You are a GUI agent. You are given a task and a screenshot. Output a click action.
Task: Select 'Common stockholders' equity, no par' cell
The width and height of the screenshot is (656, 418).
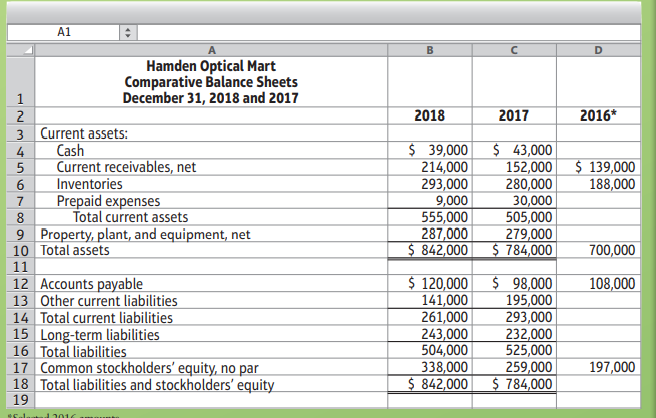(211, 367)
